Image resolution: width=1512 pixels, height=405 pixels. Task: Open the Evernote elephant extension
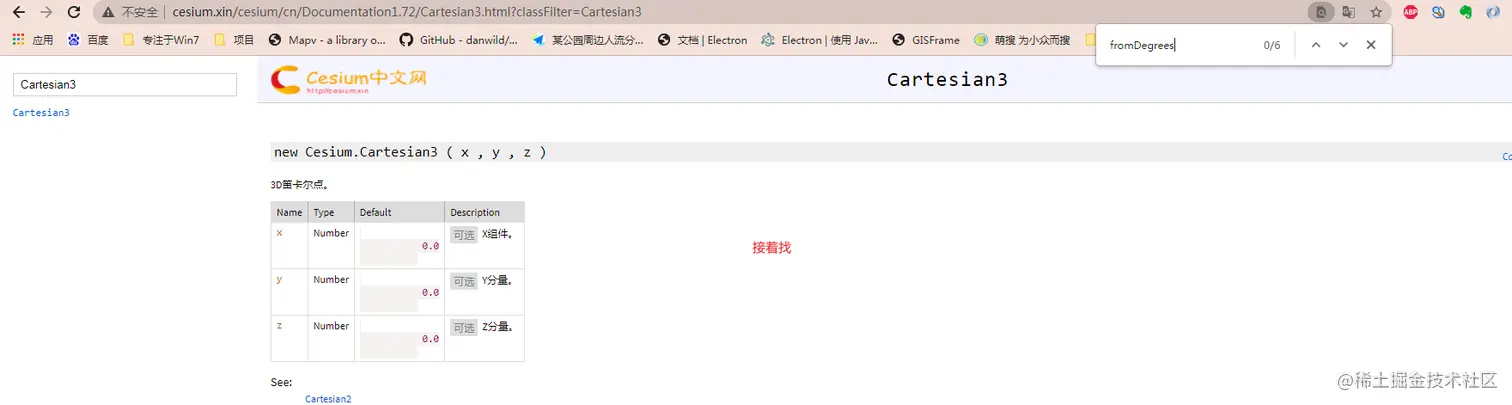pos(1466,12)
